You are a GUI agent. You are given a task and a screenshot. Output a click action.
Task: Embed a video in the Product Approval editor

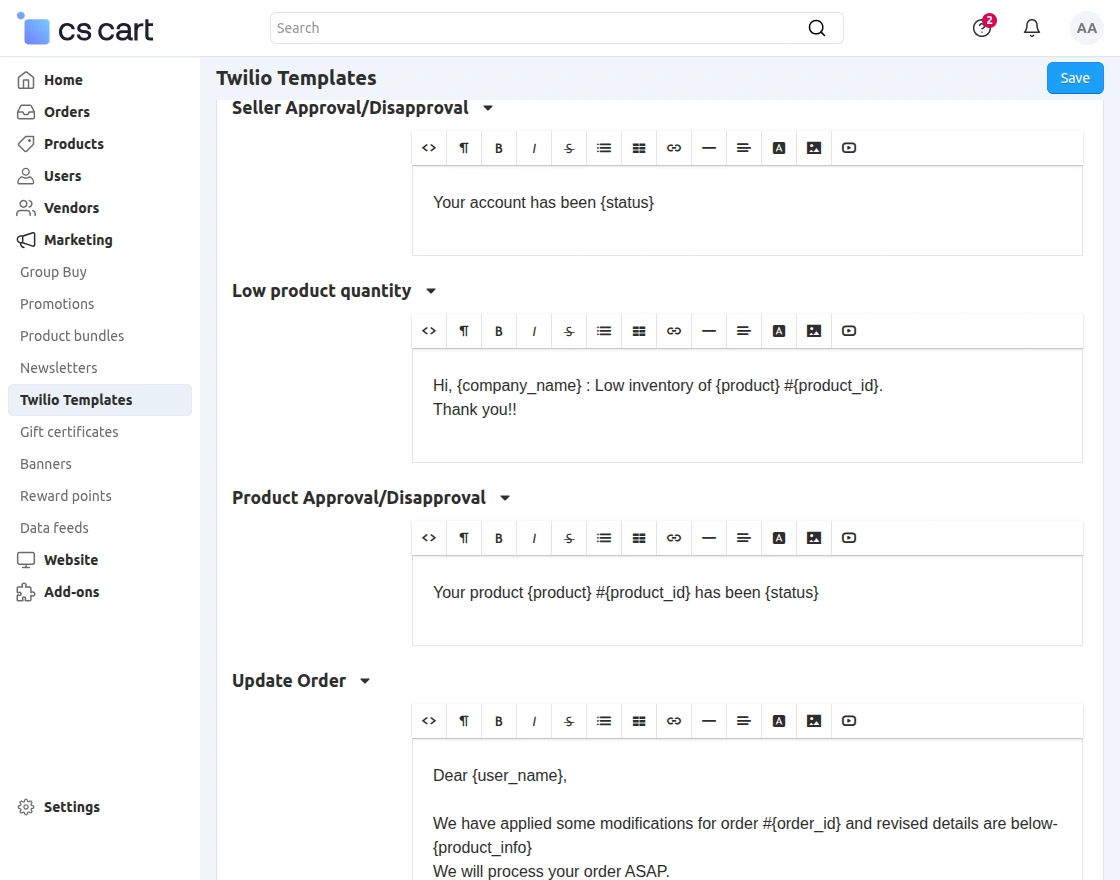point(849,537)
